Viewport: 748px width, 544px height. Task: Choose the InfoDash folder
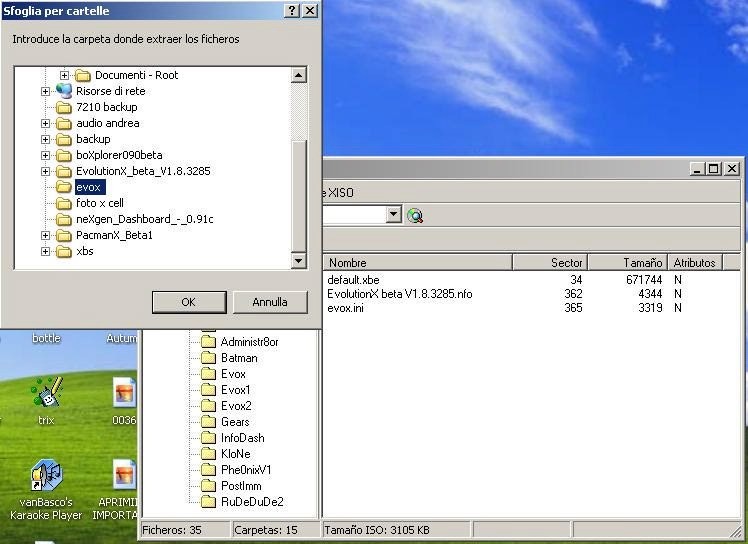point(242,438)
